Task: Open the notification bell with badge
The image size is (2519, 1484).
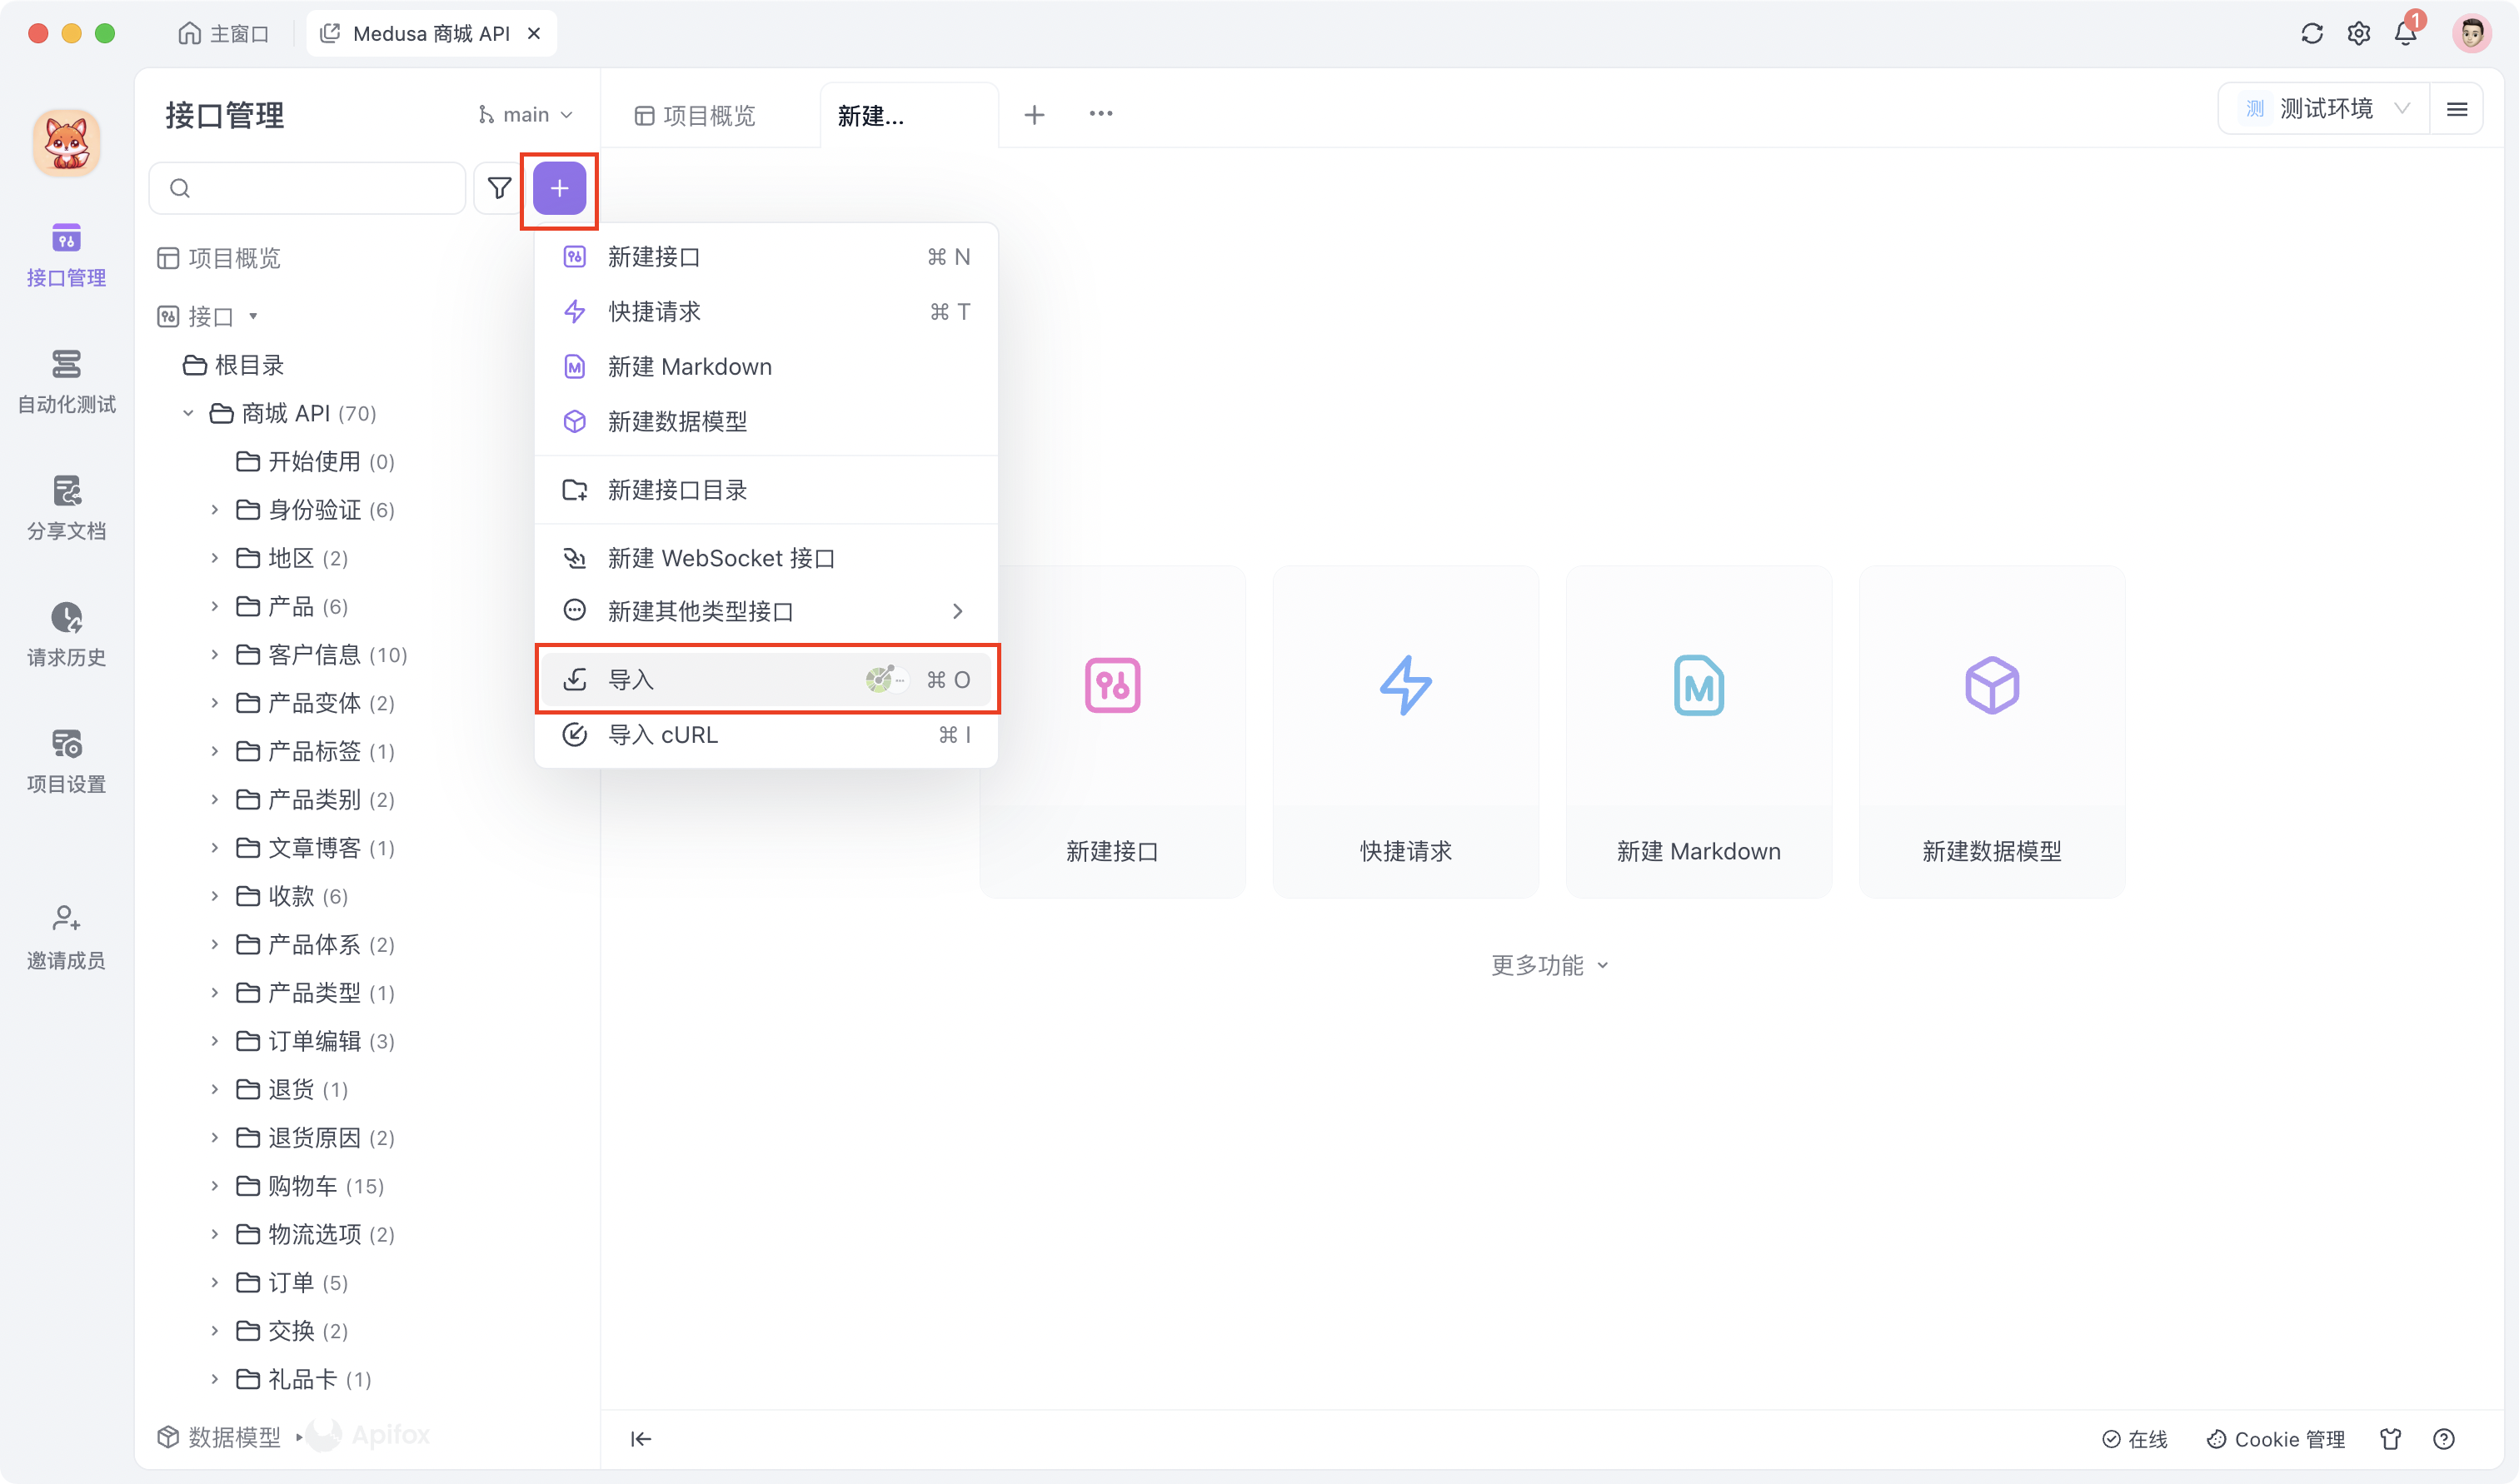Action: [x=2406, y=33]
